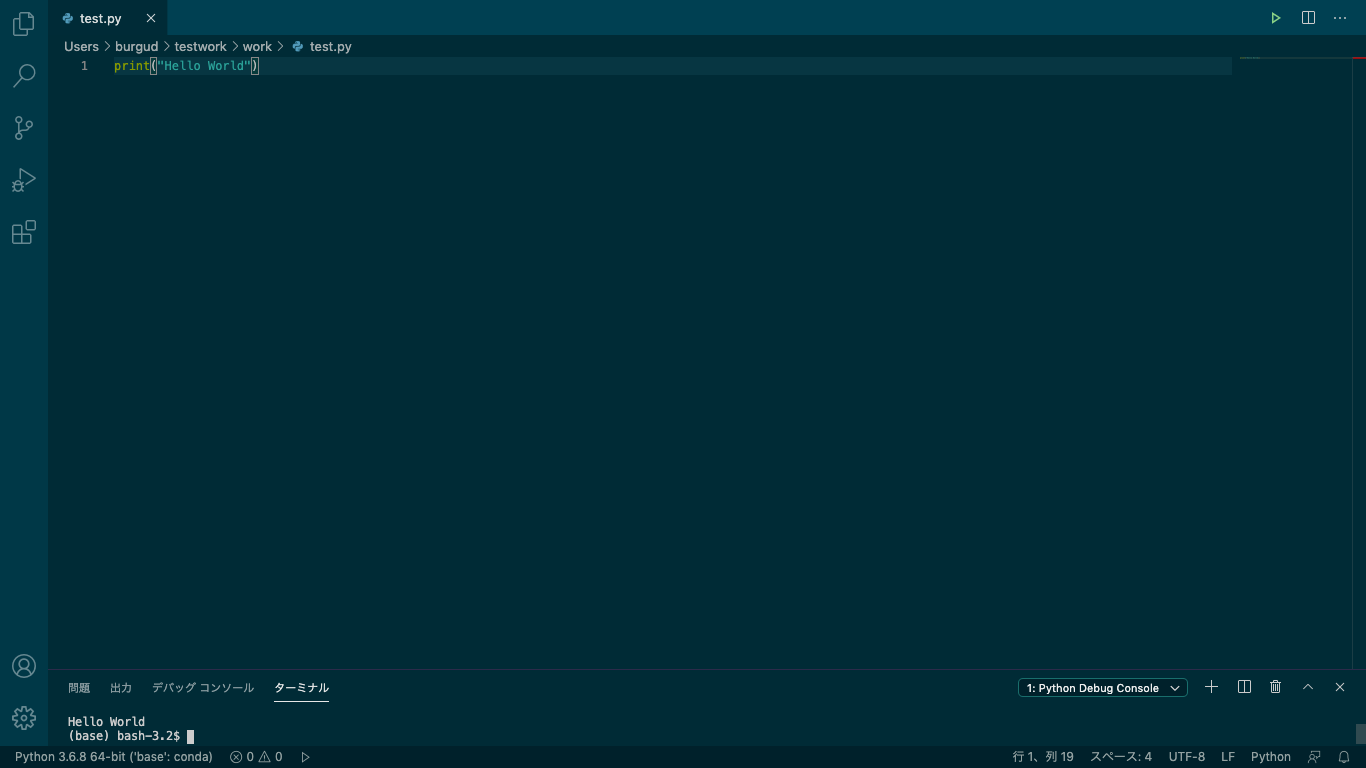Click line number 1 in the gutter

click(x=84, y=66)
